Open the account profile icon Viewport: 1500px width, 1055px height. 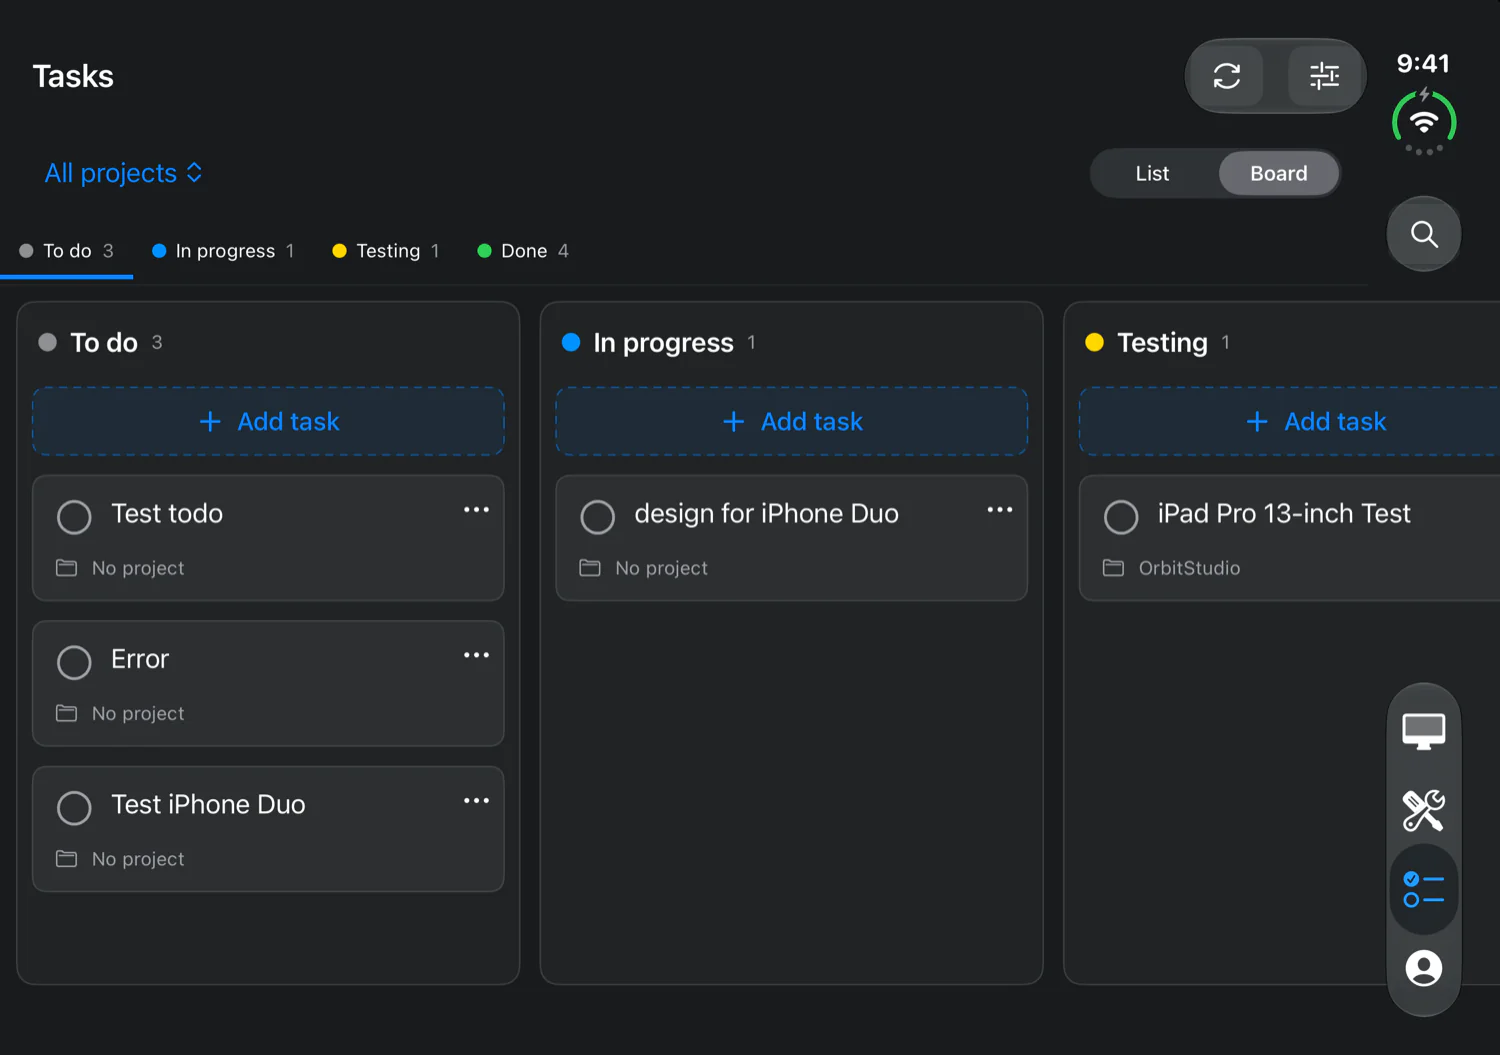tap(1424, 968)
